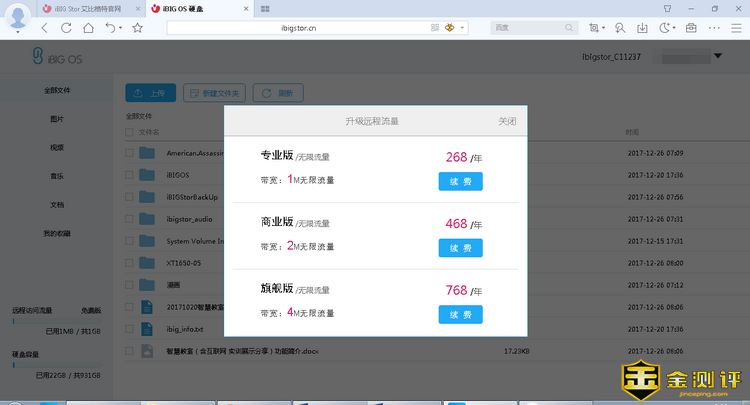Click 续费 for the 专业版 plan

pyautogui.click(x=460, y=181)
